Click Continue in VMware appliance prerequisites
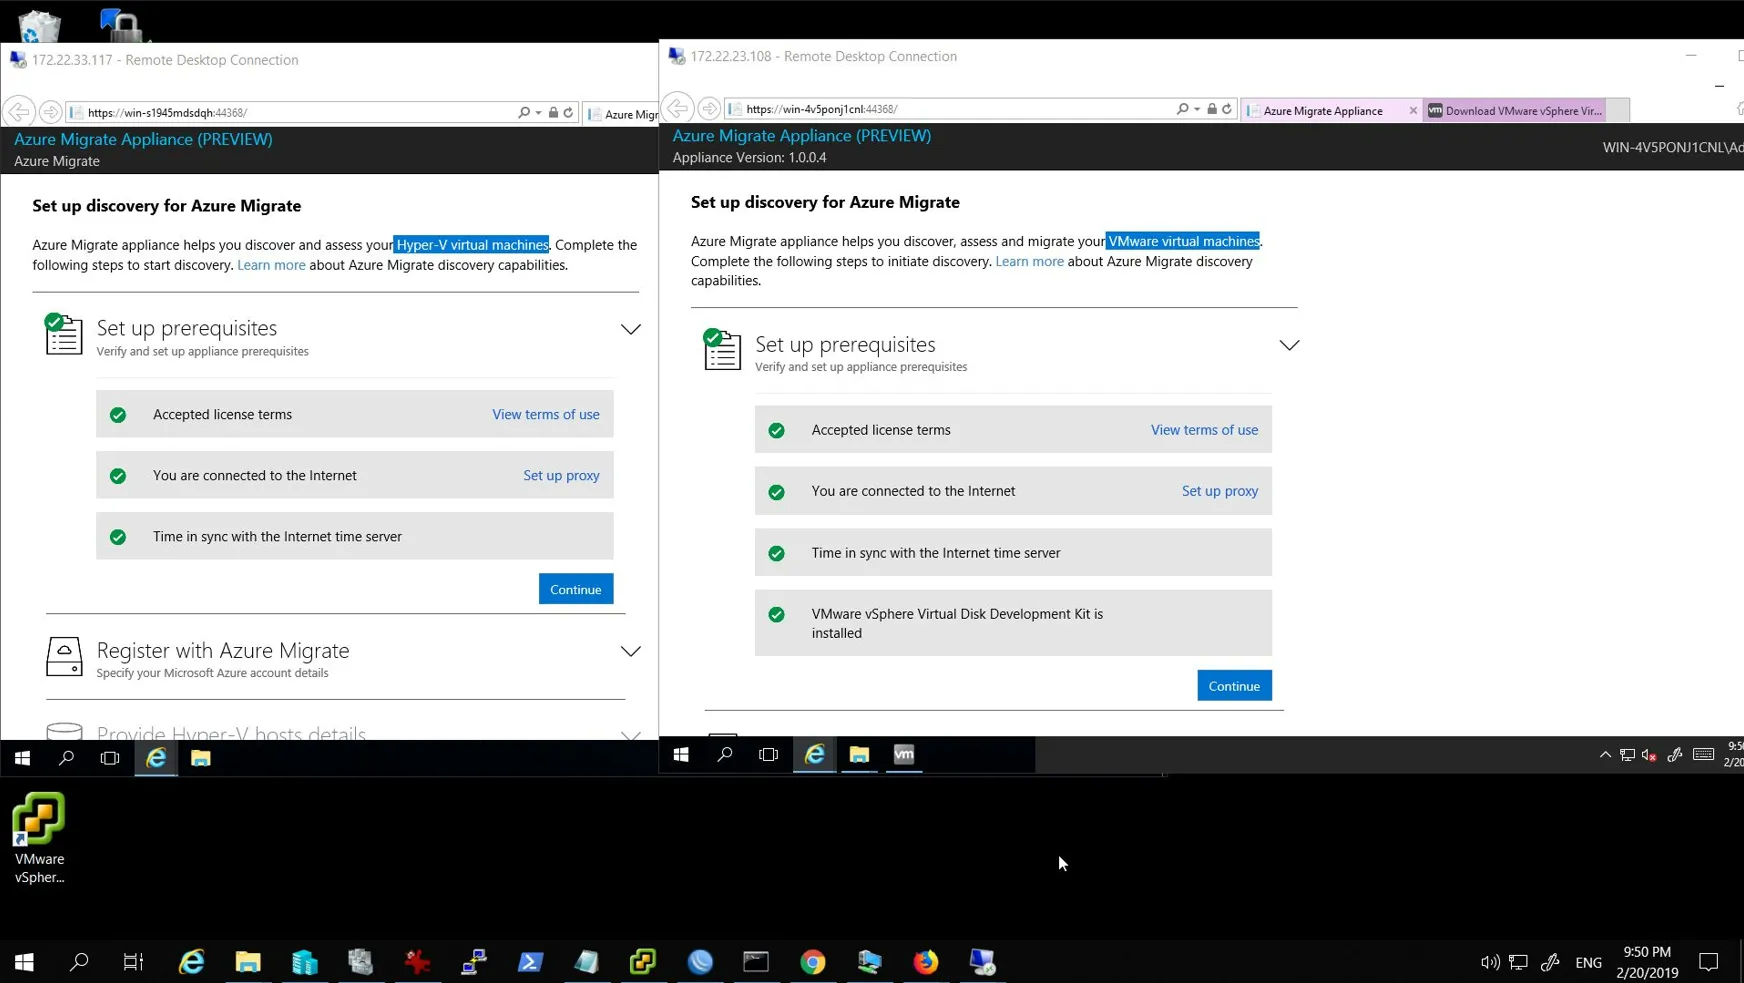Screen dimensions: 1744x983 coord(1234,685)
